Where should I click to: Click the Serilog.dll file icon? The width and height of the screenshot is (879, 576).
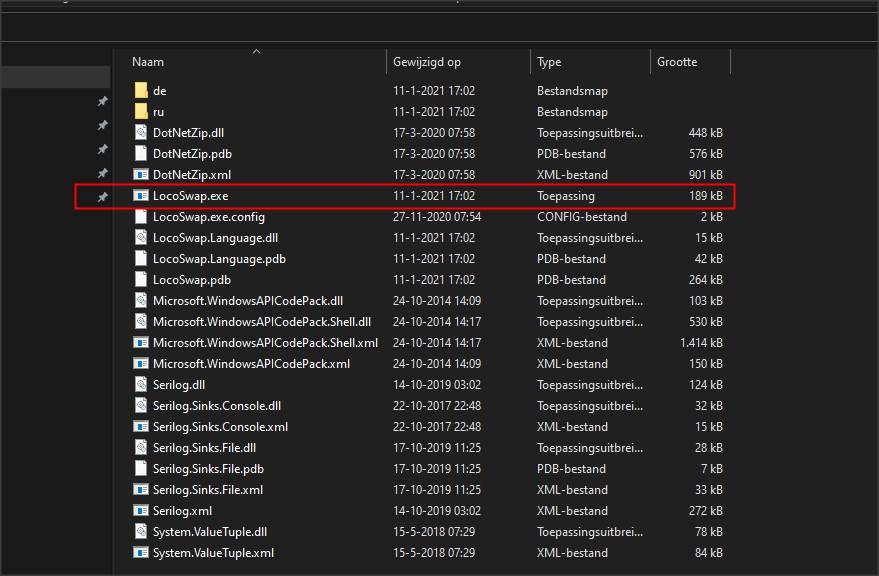[141, 385]
